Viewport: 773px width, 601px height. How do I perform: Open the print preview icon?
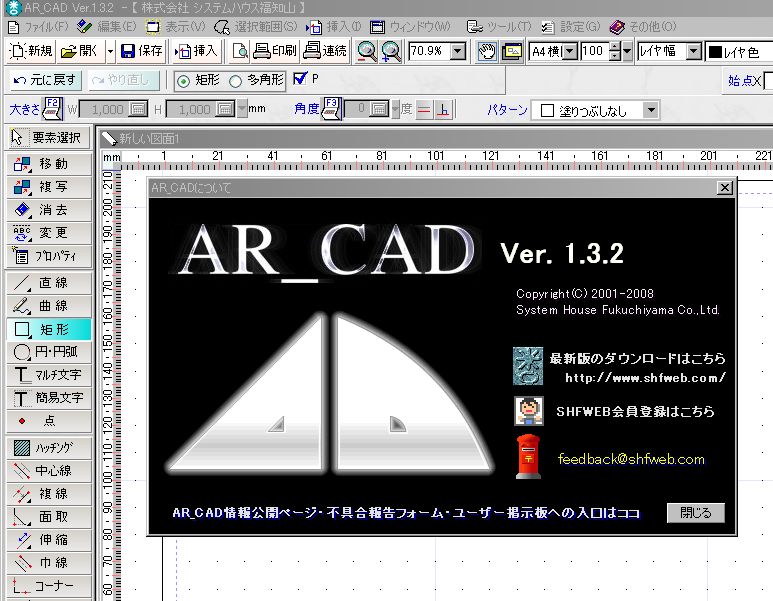click(240, 51)
